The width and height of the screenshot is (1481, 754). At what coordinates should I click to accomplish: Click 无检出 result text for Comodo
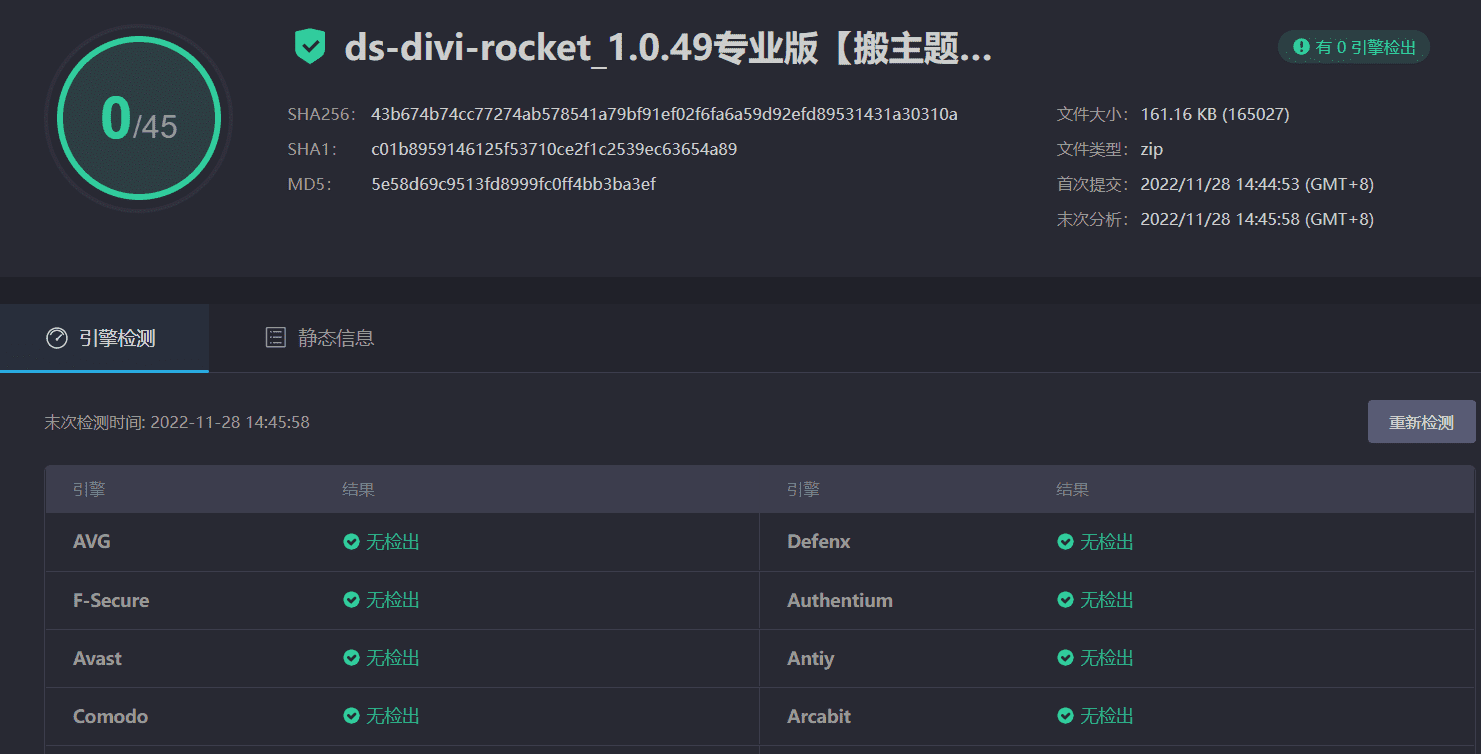pos(393,716)
